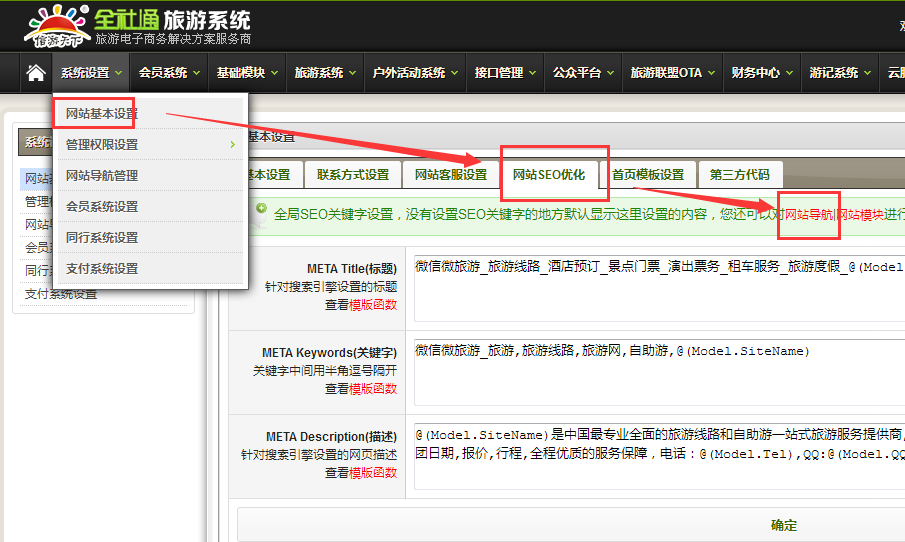Switch to the 网站SEO优化 tab
The image size is (905, 542).
click(x=549, y=174)
